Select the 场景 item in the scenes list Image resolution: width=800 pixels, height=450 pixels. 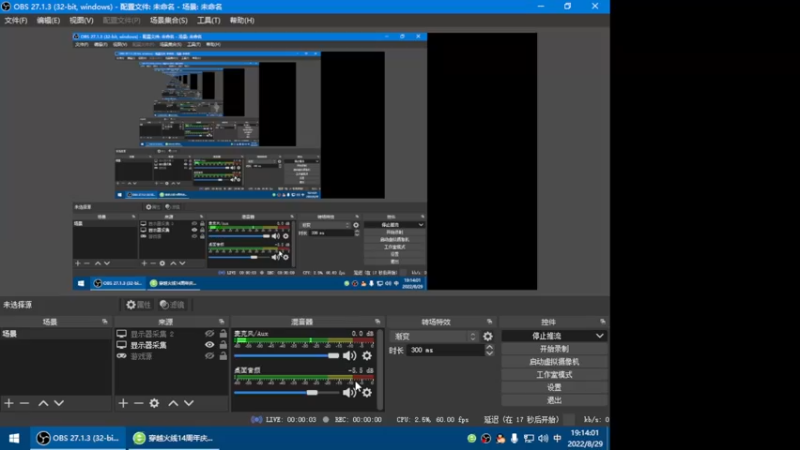56,334
